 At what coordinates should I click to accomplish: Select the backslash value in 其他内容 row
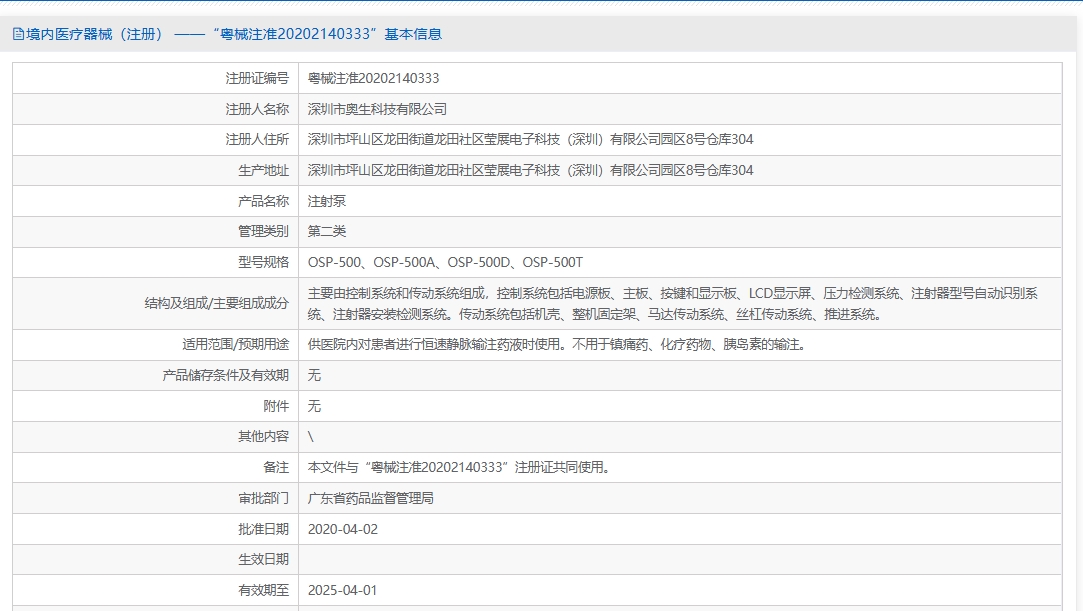311,436
